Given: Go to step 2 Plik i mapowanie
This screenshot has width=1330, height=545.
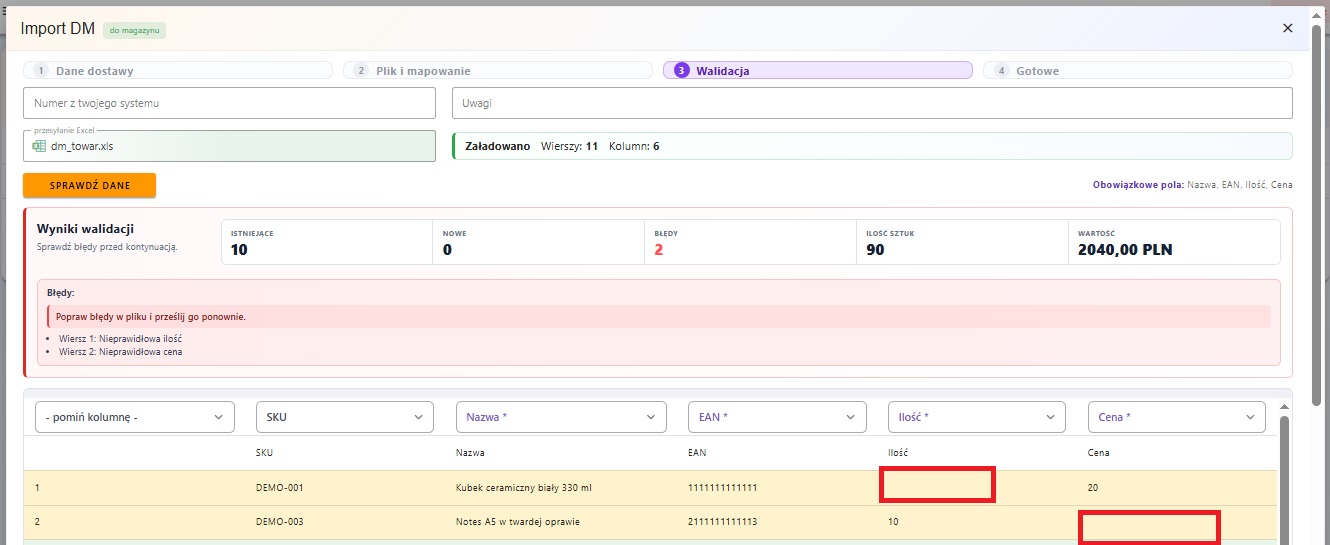Looking at the screenshot, I should (x=497, y=71).
